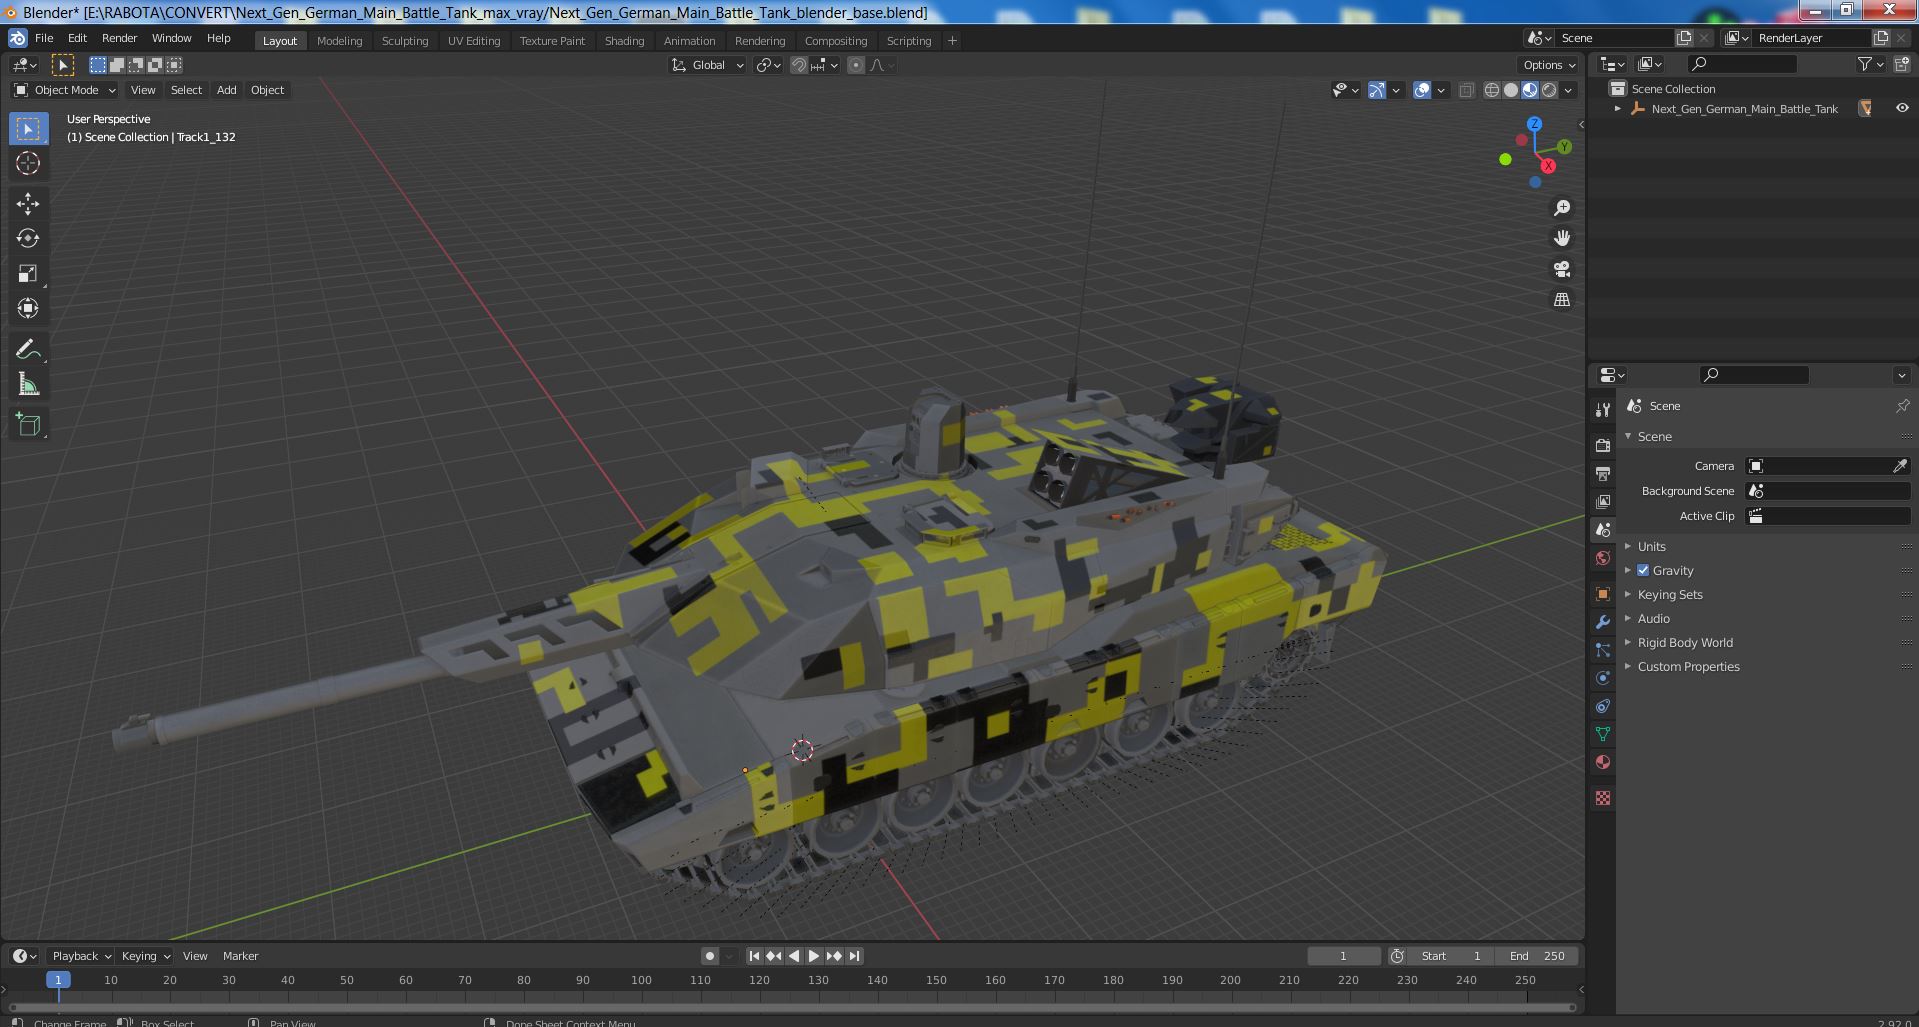The width and height of the screenshot is (1919, 1027).
Task: Open the Material properties tab
Action: pos(1603,762)
